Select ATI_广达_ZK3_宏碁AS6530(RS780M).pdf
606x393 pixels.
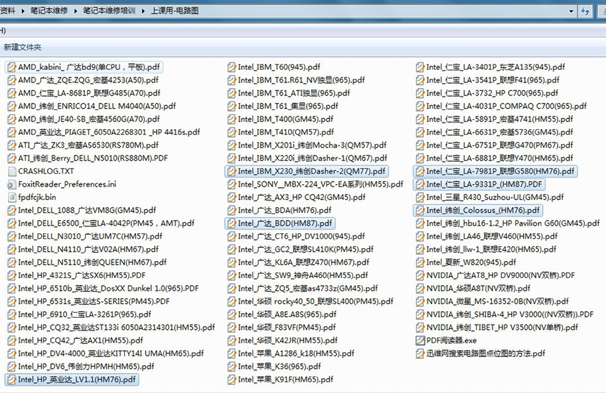[x=89, y=145]
